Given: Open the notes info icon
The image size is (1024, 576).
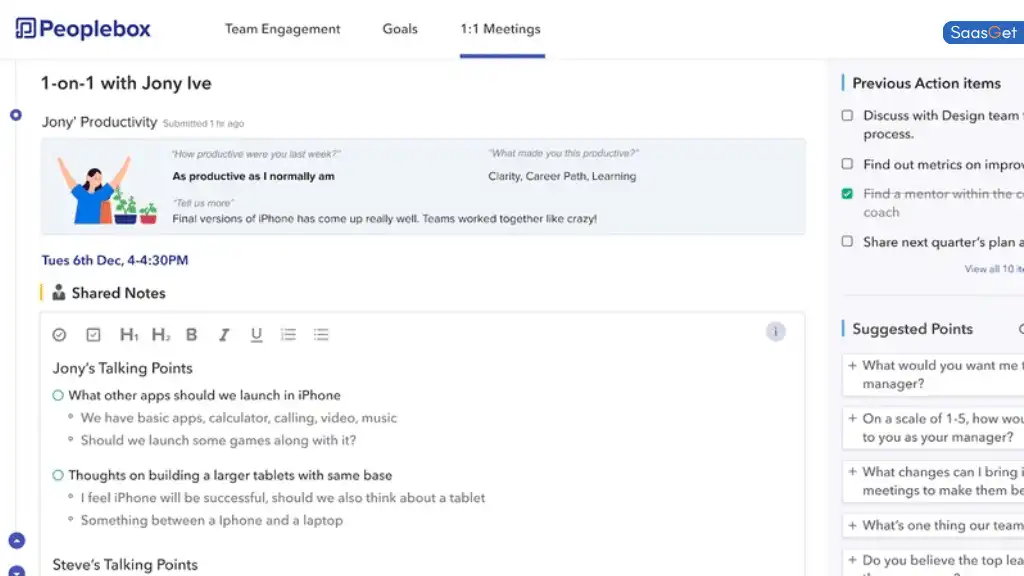Looking at the screenshot, I should pyautogui.click(x=775, y=332).
